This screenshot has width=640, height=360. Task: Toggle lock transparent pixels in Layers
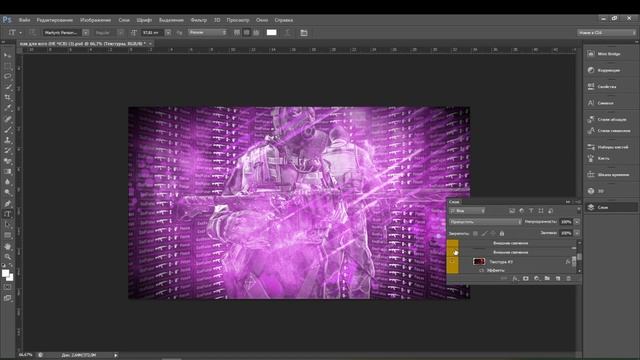[x=475, y=233]
